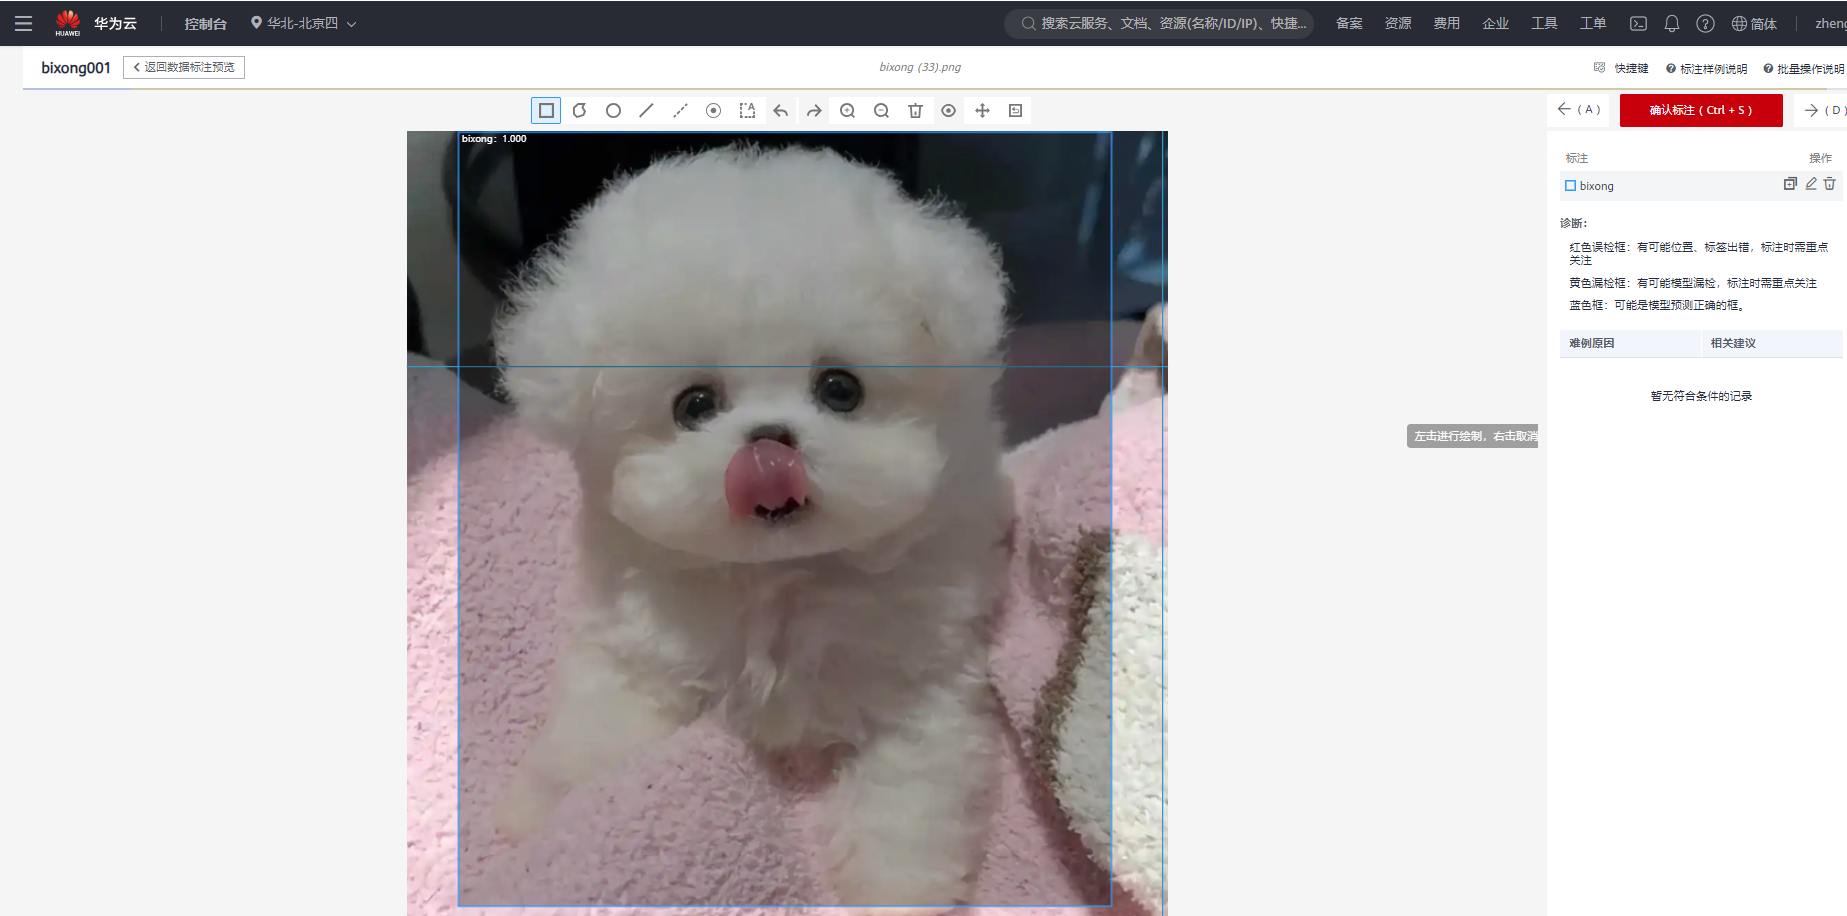
Task: Click the undo arrow in toolbar
Action: [x=781, y=111]
